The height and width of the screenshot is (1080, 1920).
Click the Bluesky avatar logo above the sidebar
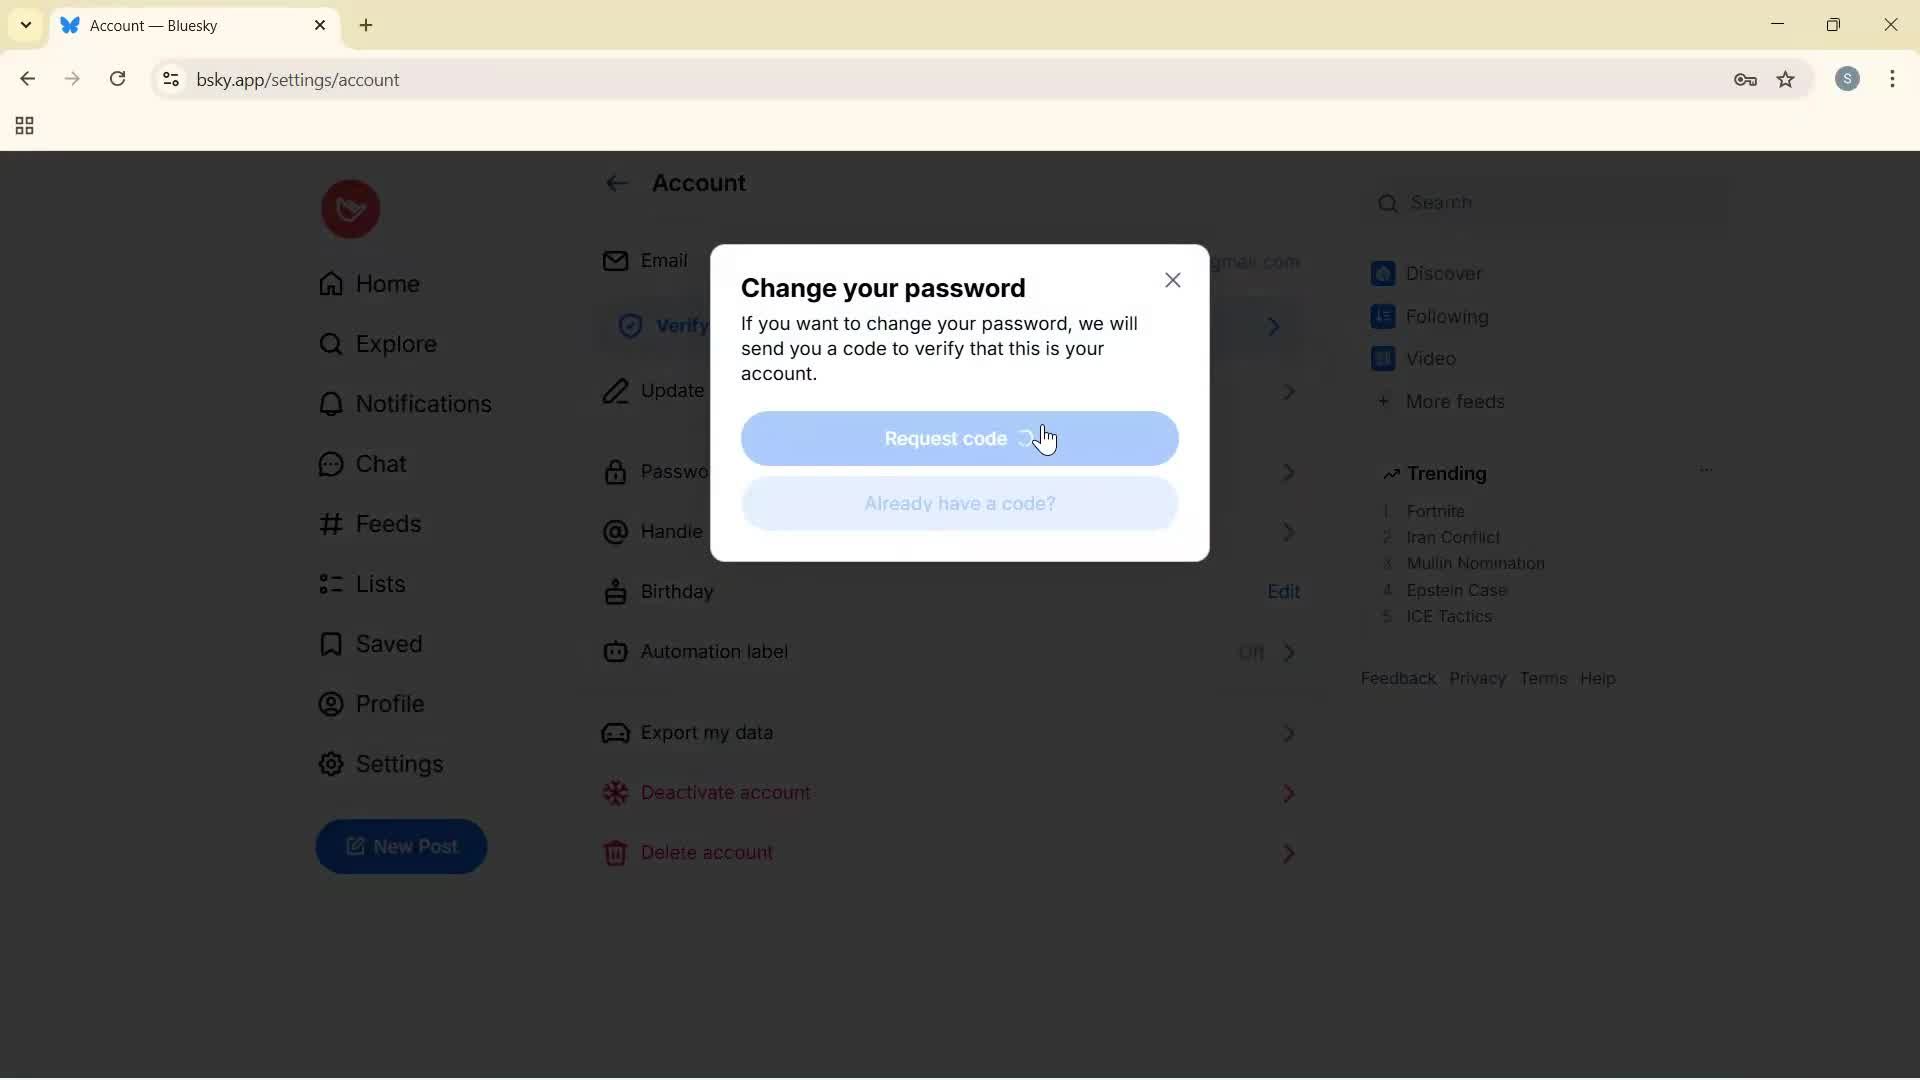(350, 208)
